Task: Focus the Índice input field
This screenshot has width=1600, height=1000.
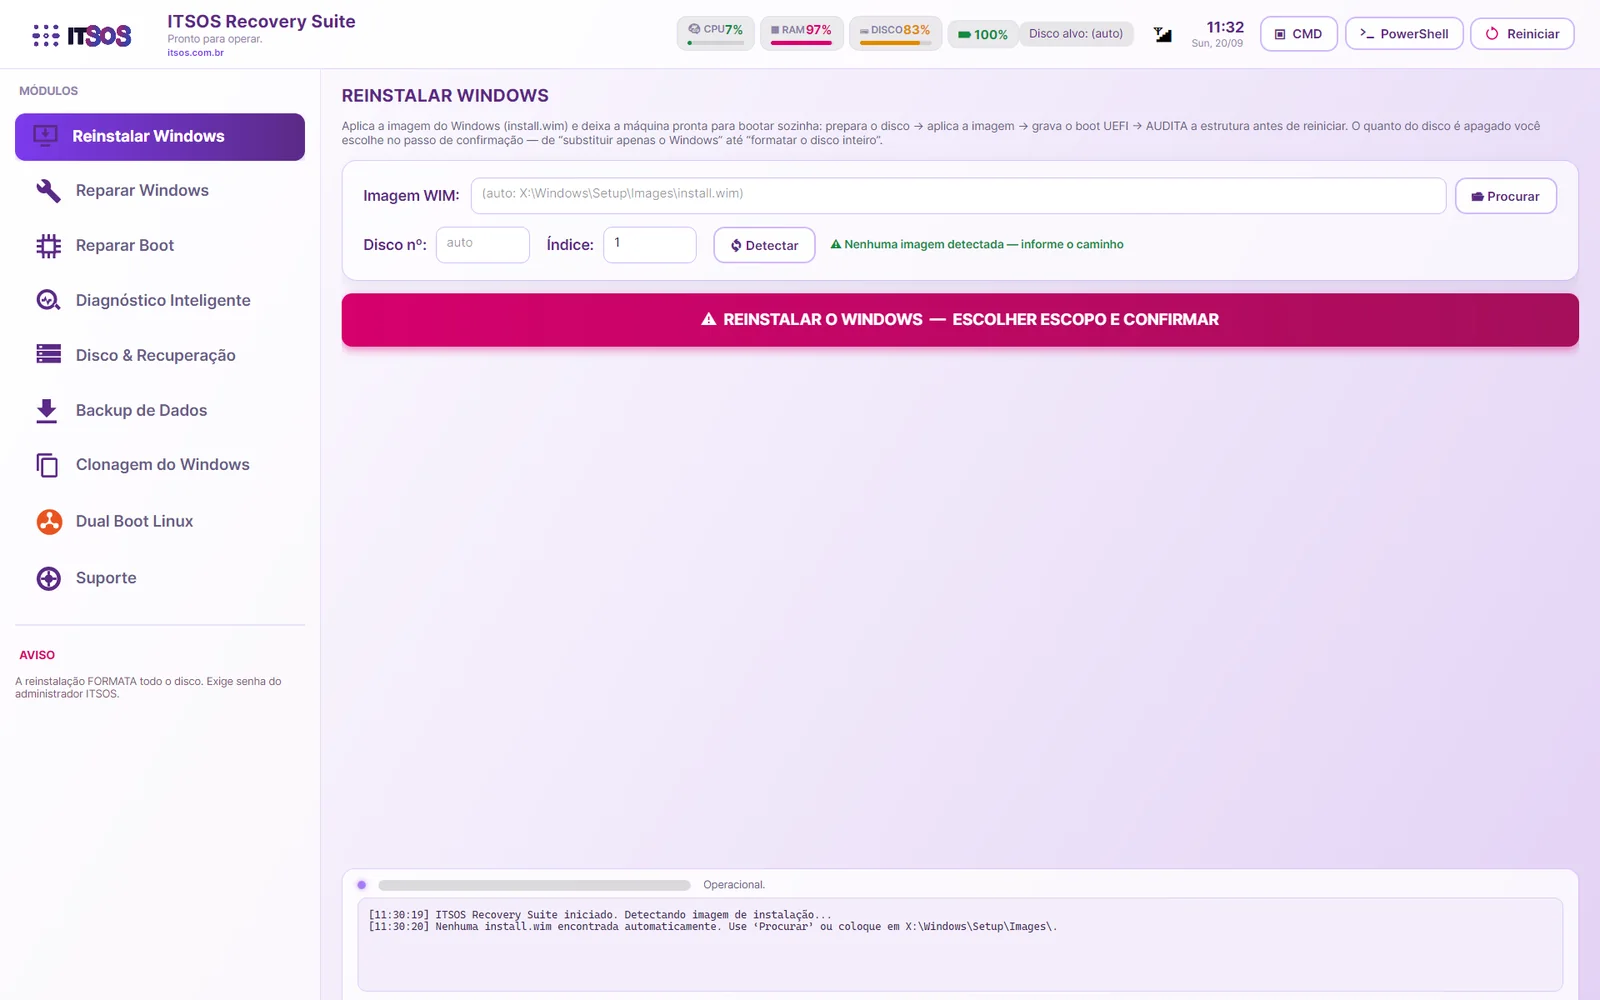Action: pyautogui.click(x=649, y=245)
